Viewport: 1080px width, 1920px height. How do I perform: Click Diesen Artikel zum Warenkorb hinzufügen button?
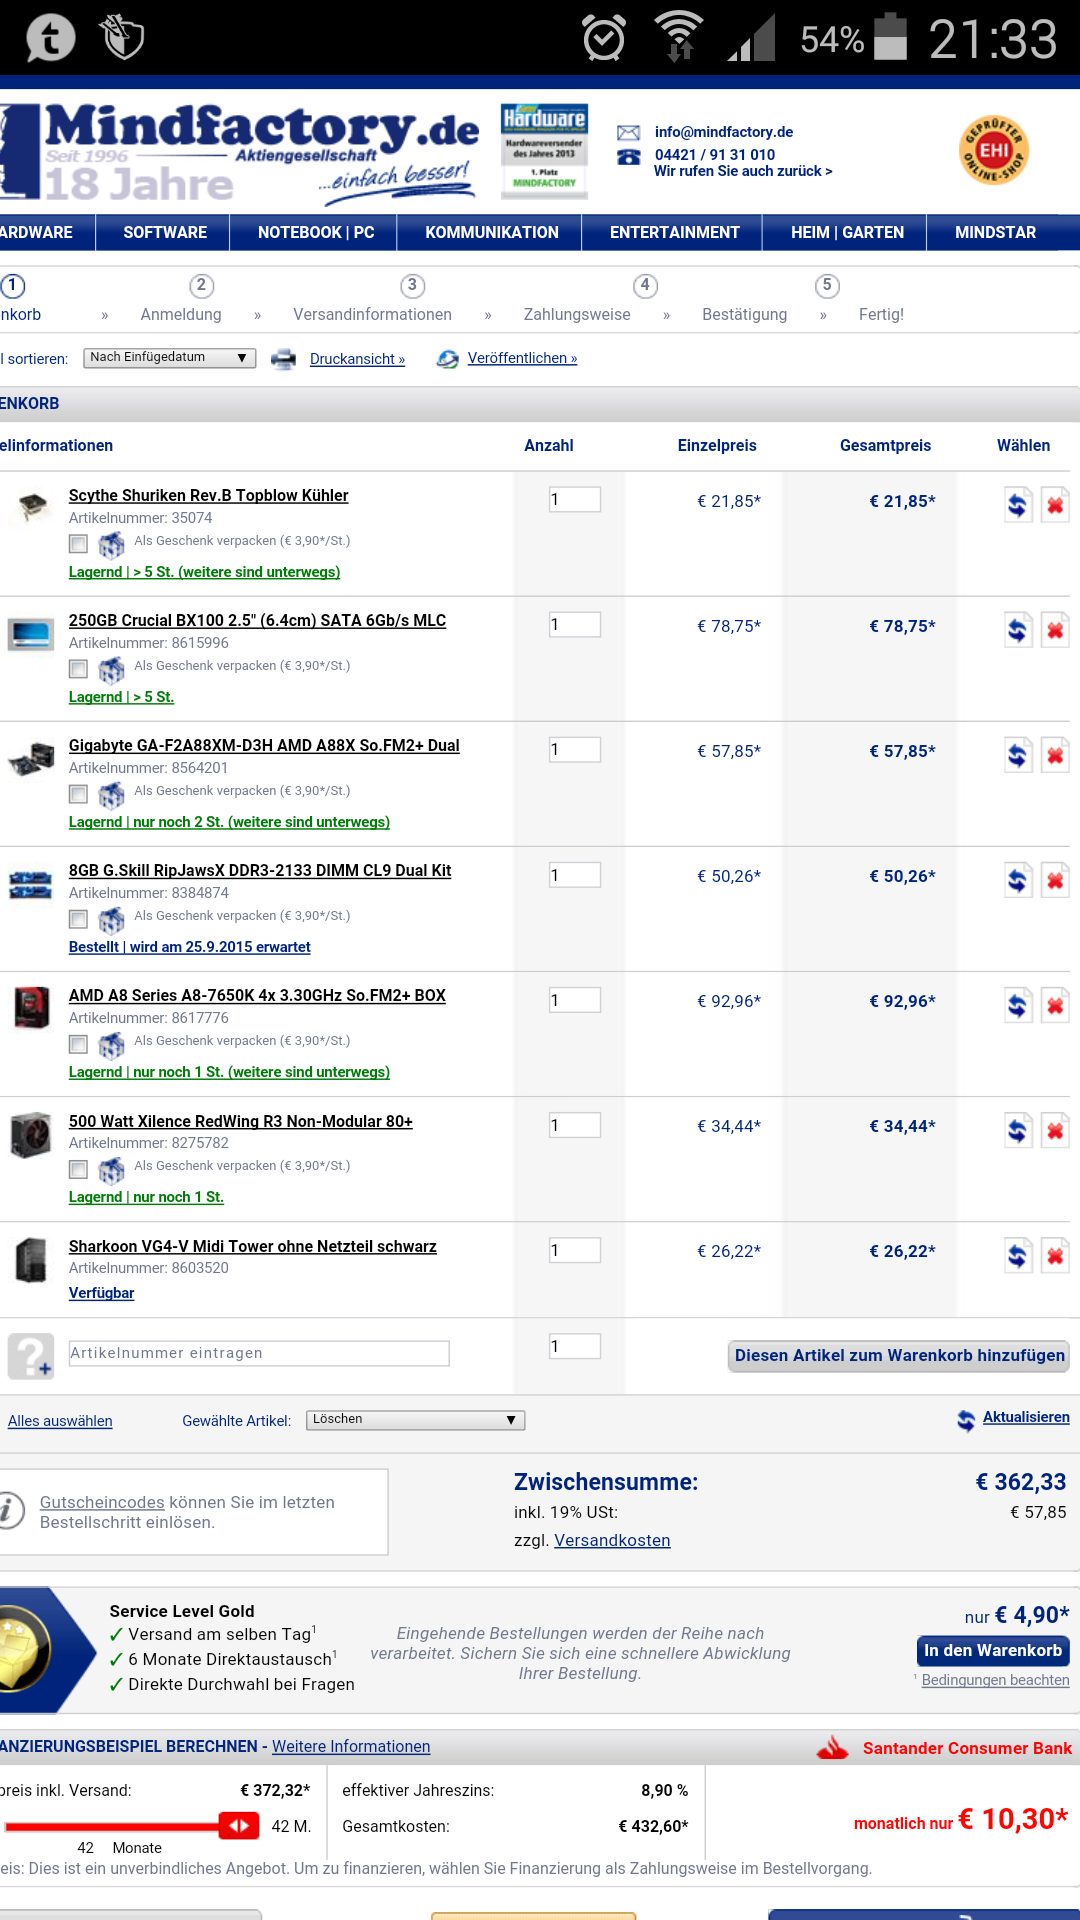tap(899, 1356)
